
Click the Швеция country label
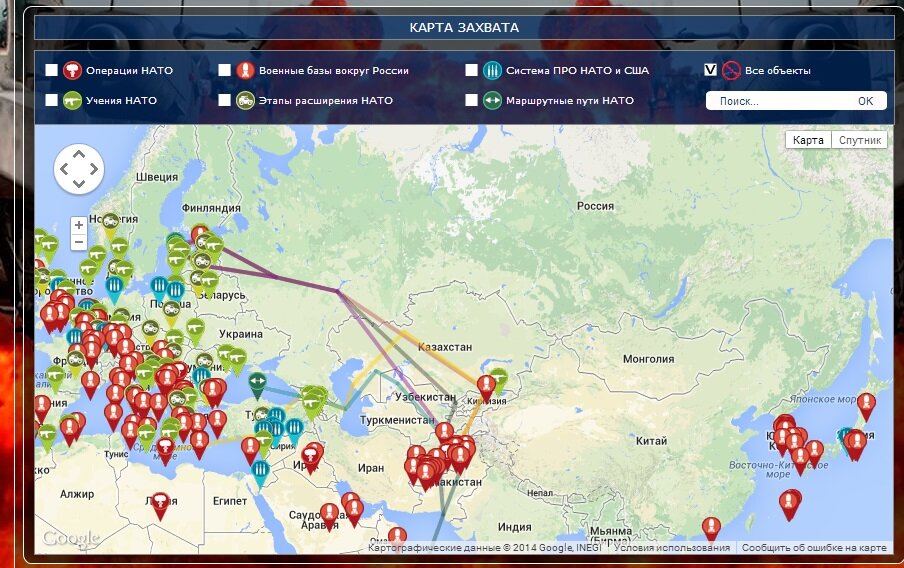pyautogui.click(x=157, y=177)
